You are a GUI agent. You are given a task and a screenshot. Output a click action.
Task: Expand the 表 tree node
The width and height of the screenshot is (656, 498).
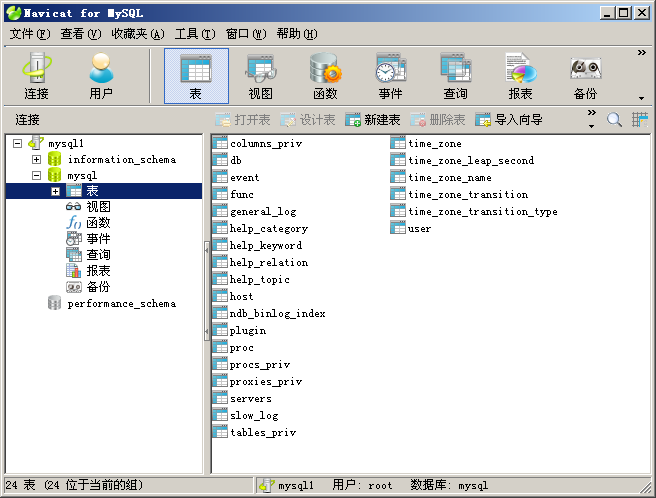tap(55, 191)
